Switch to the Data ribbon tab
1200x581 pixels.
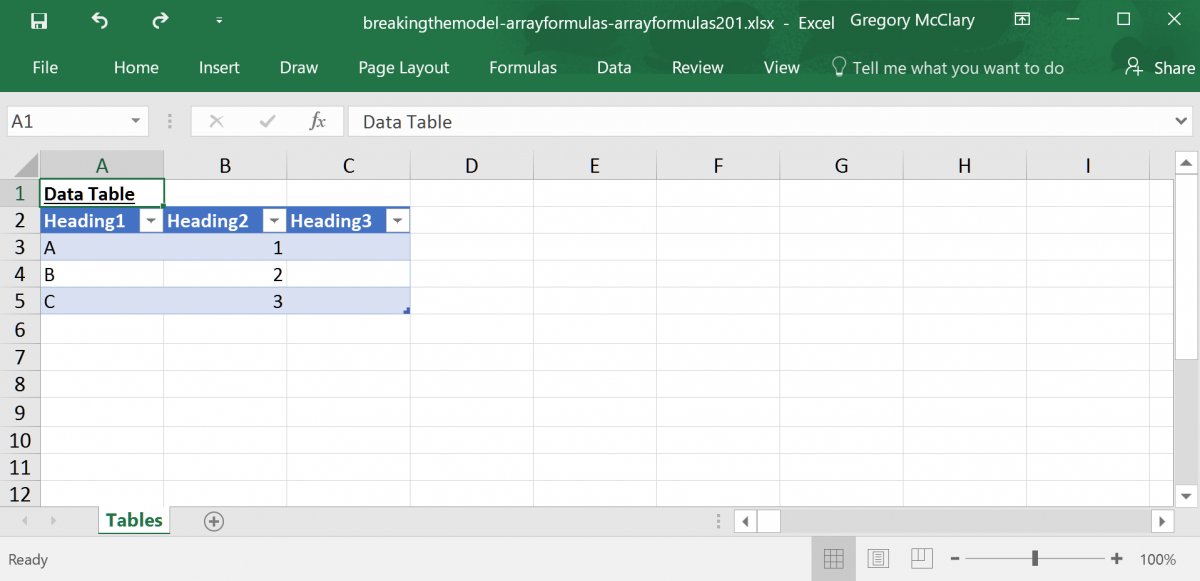[x=613, y=67]
